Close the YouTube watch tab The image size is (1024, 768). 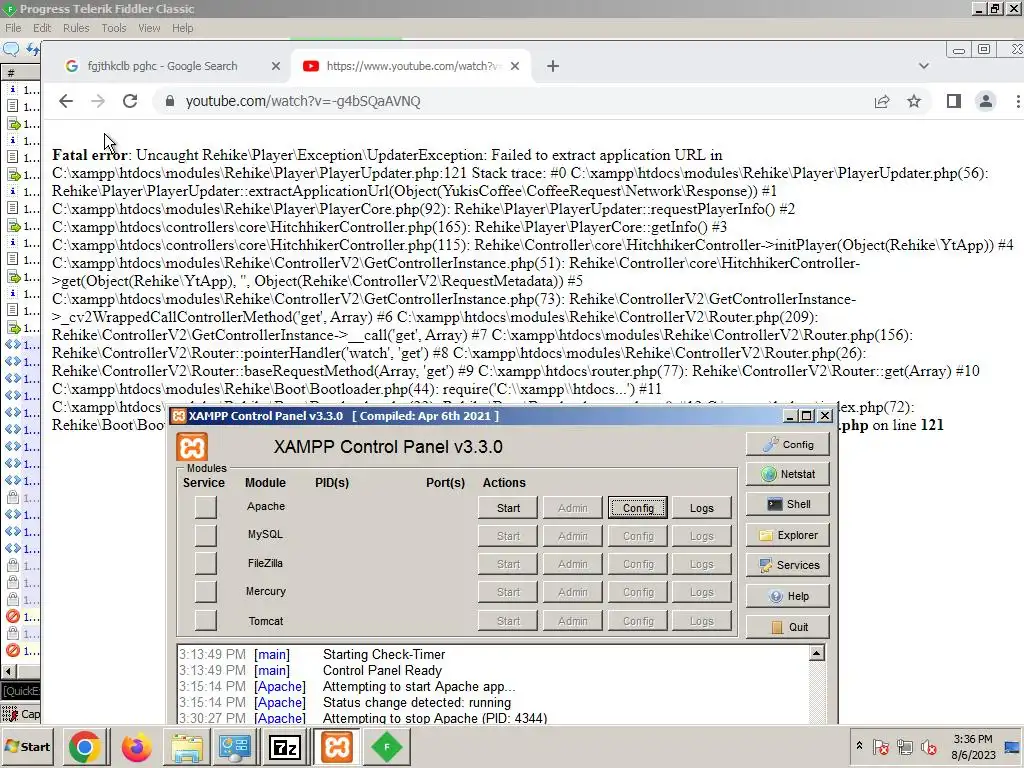(x=515, y=66)
